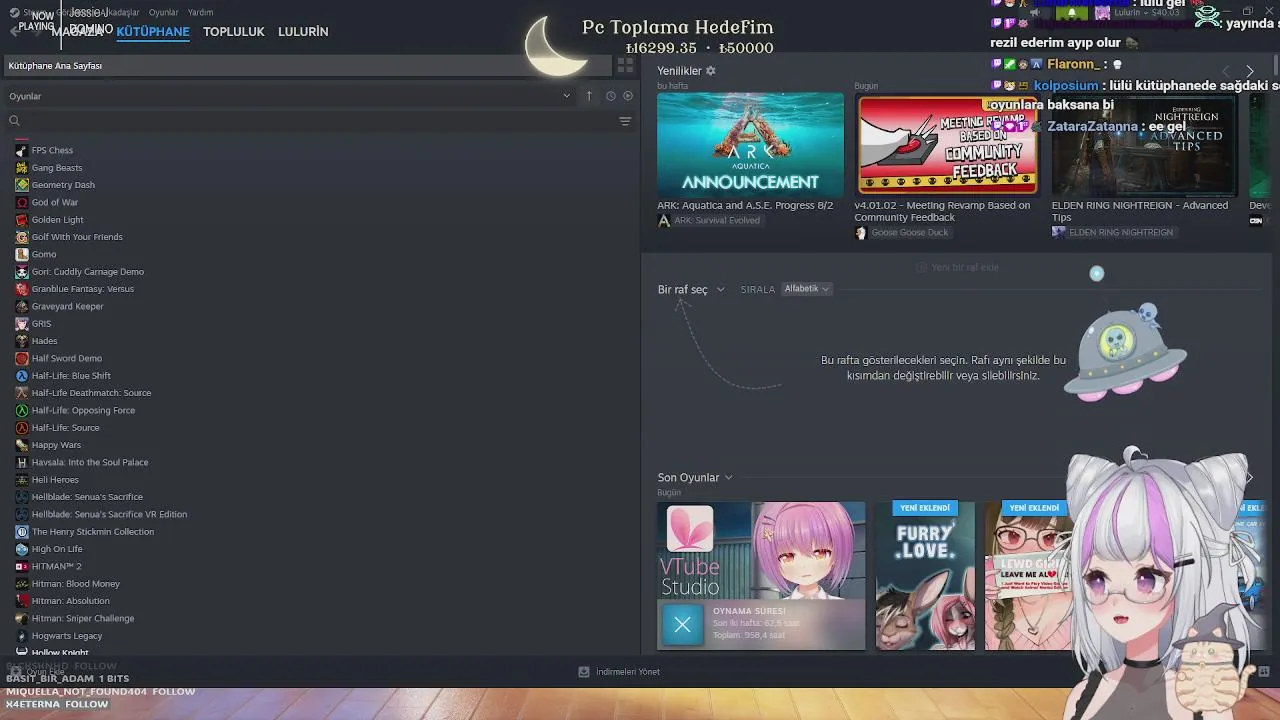The width and height of the screenshot is (1280, 720).
Task: Select Gang Beasts in the list
Action: tap(57, 168)
